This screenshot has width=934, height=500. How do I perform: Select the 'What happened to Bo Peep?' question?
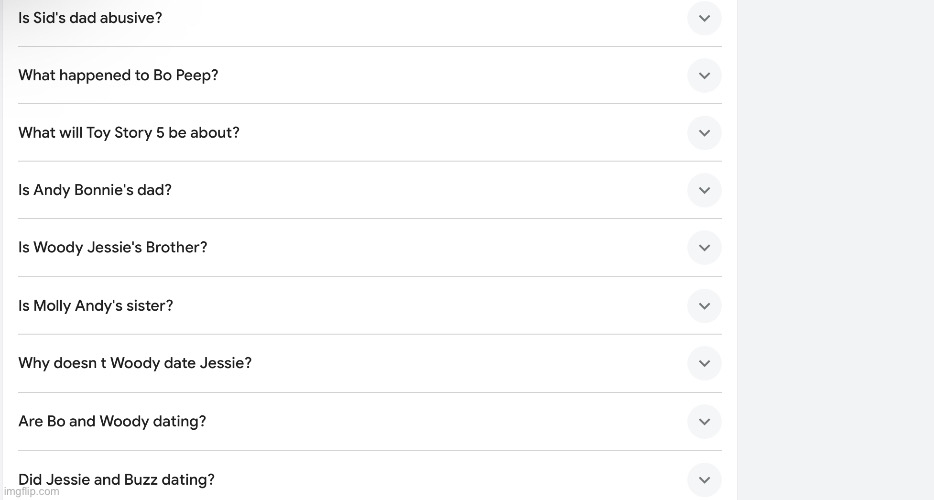(x=118, y=76)
